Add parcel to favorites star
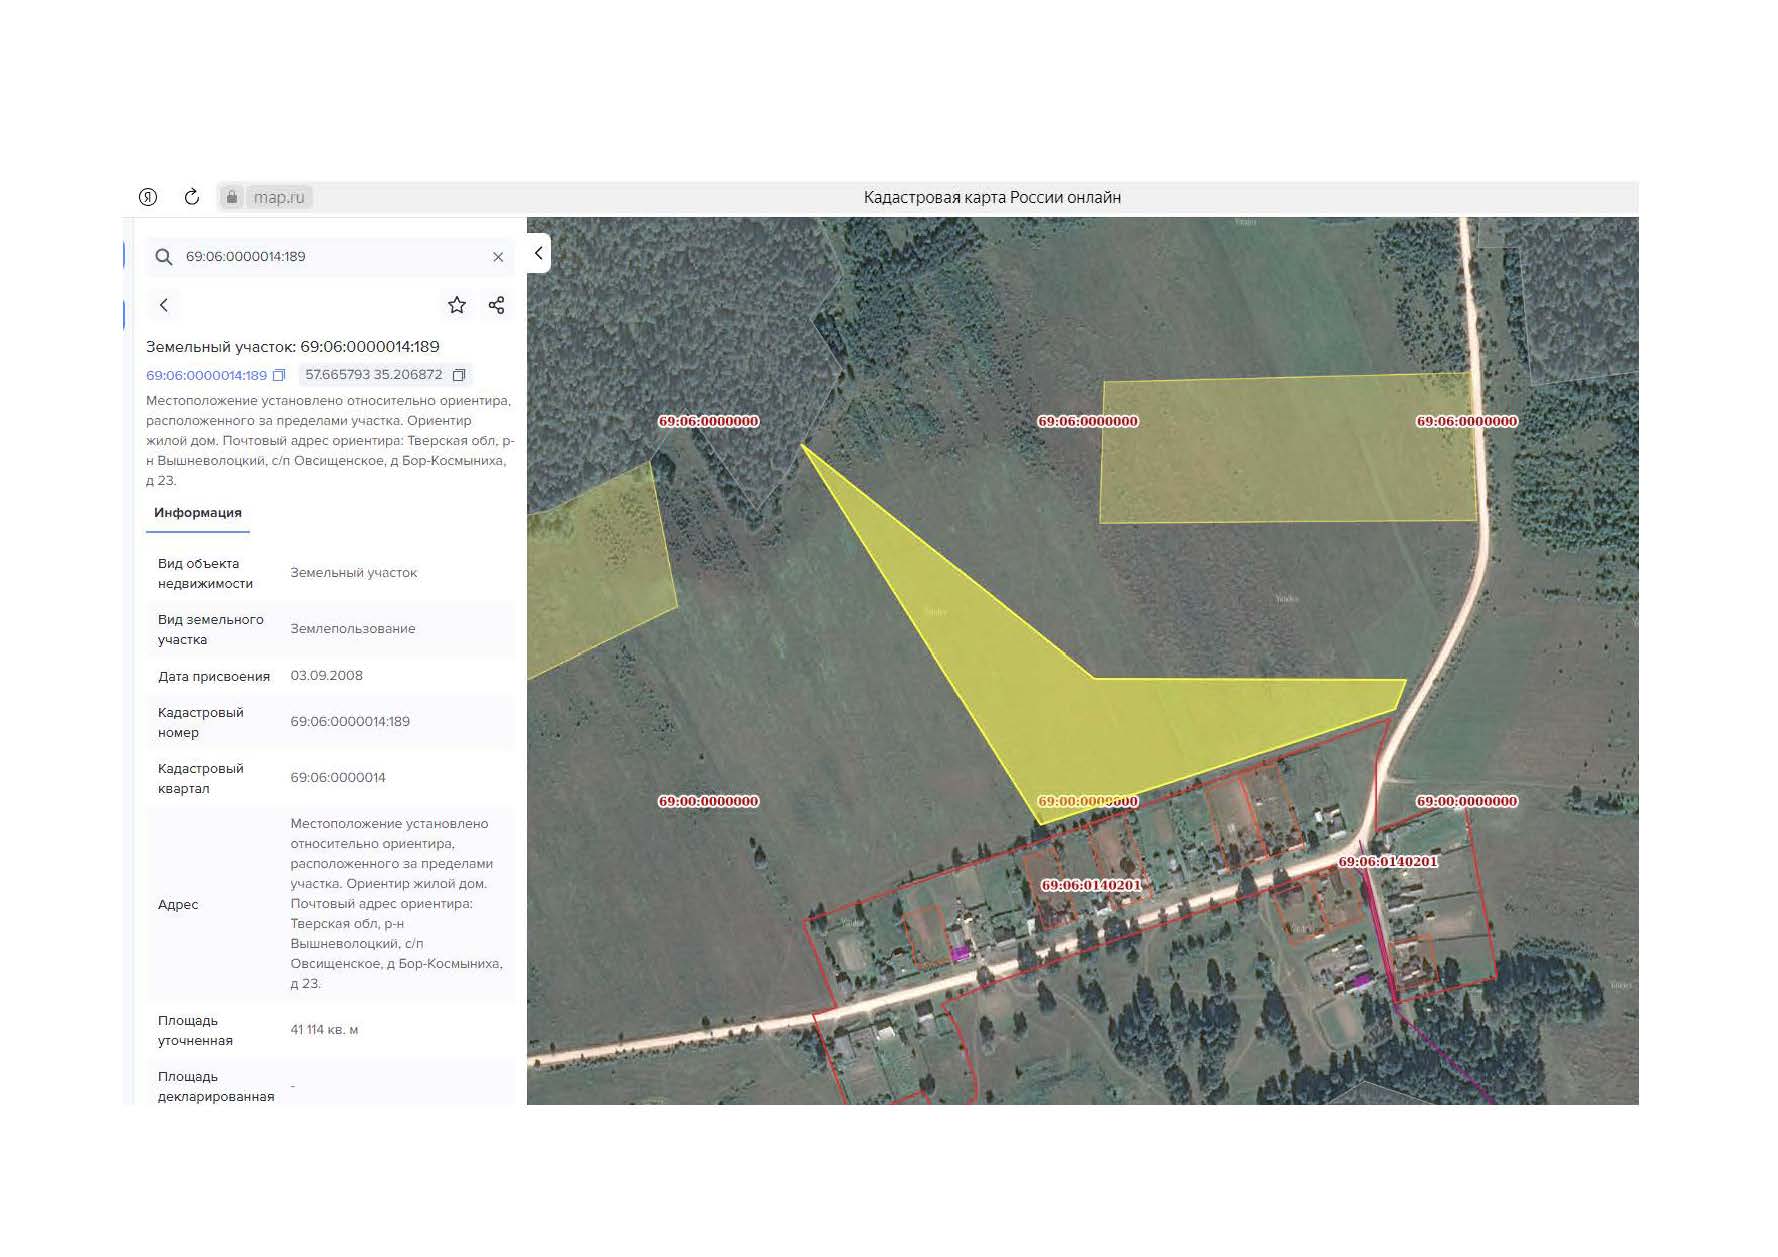Image resolution: width=1778 pixels, height=1257 pixels. click(x=457, y=305)
